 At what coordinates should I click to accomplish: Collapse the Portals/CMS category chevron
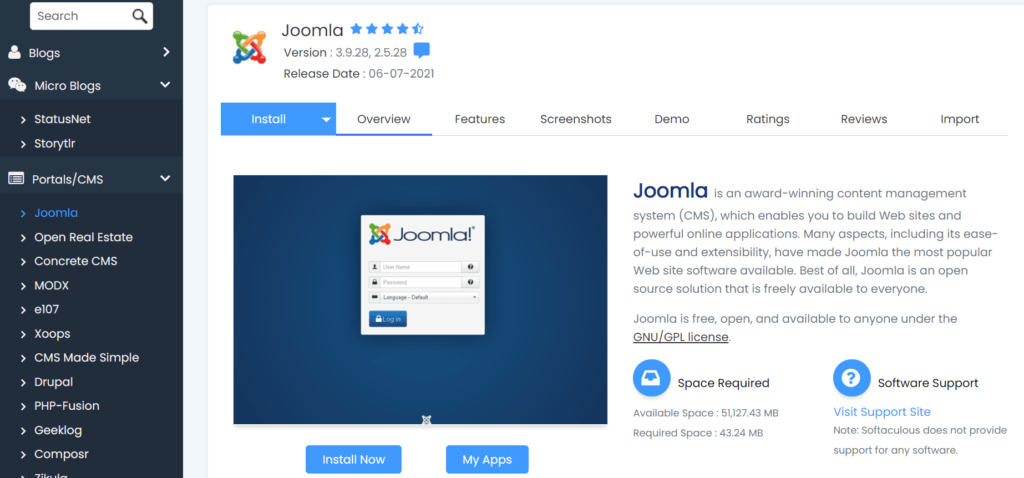pos(165,178)
